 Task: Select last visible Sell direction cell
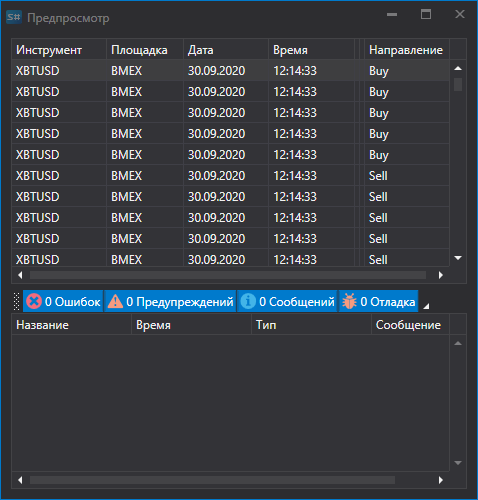(x=407, y=259)
